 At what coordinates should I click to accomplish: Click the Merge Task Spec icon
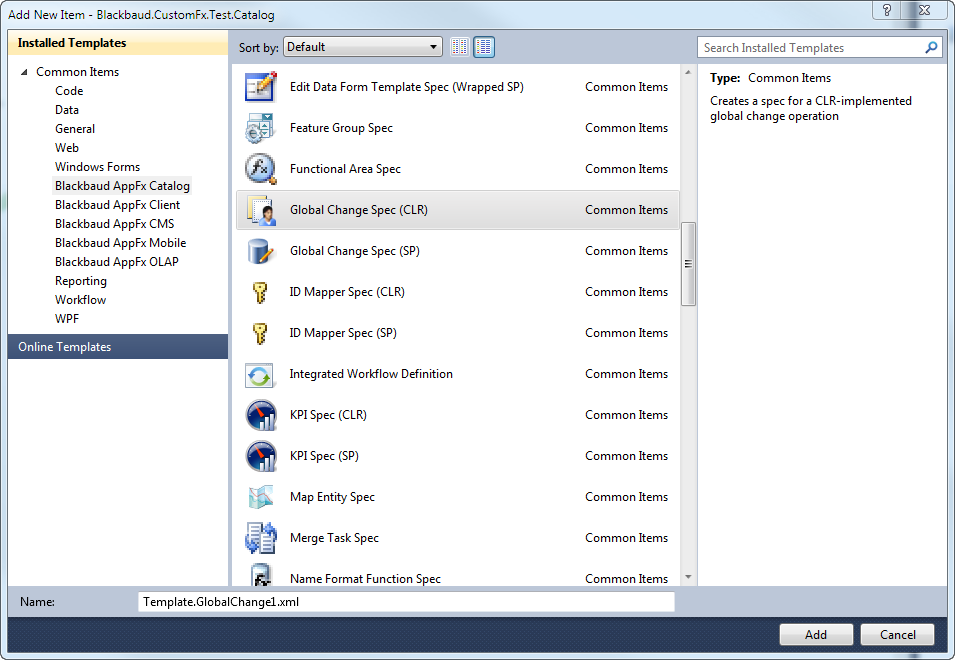pyautogui.click(x=261, y=538)
